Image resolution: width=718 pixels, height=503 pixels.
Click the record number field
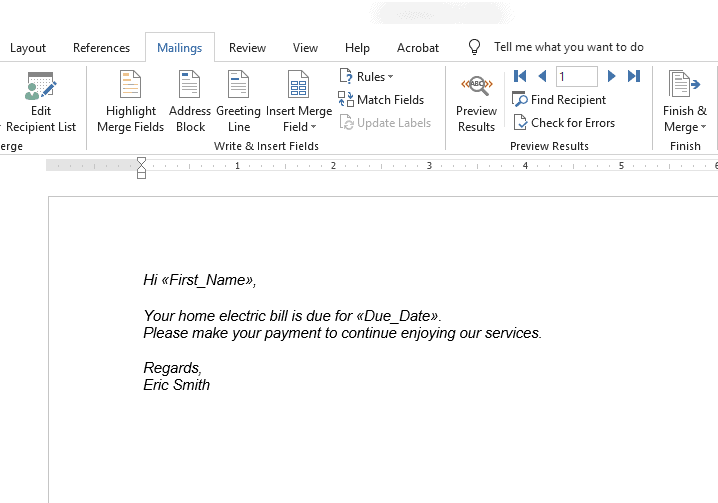[x=577, y=76]
